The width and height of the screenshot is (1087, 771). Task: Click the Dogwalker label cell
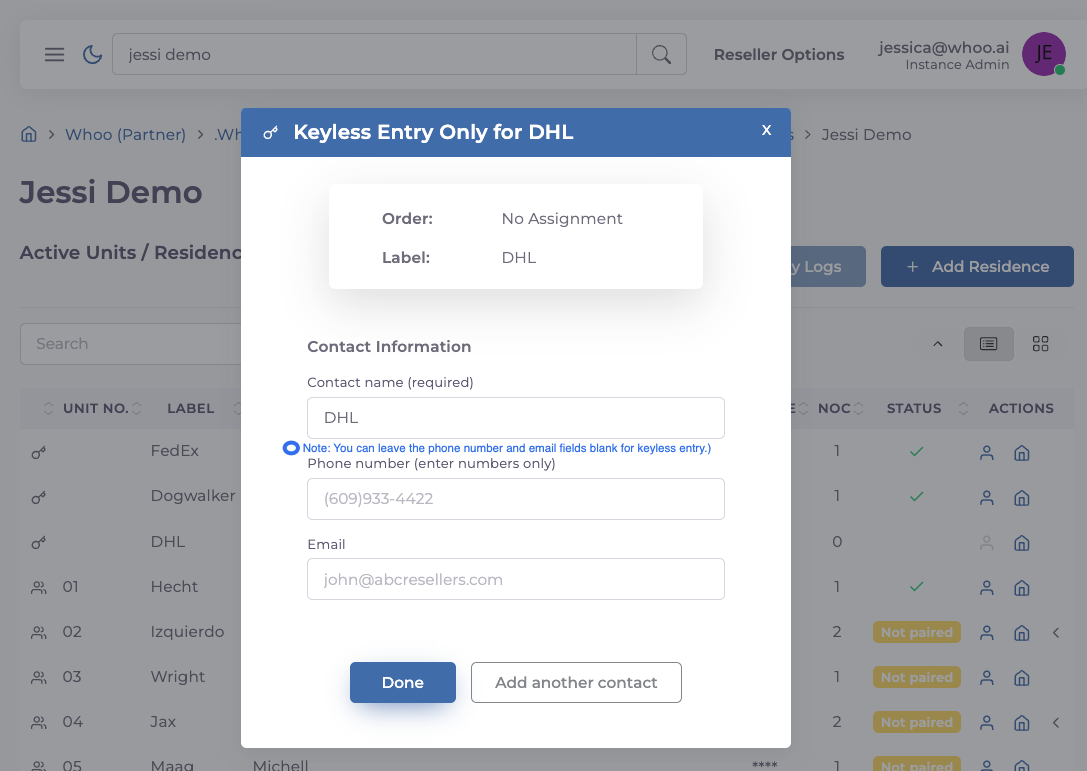pyautogui.click(x=193, y=496)
